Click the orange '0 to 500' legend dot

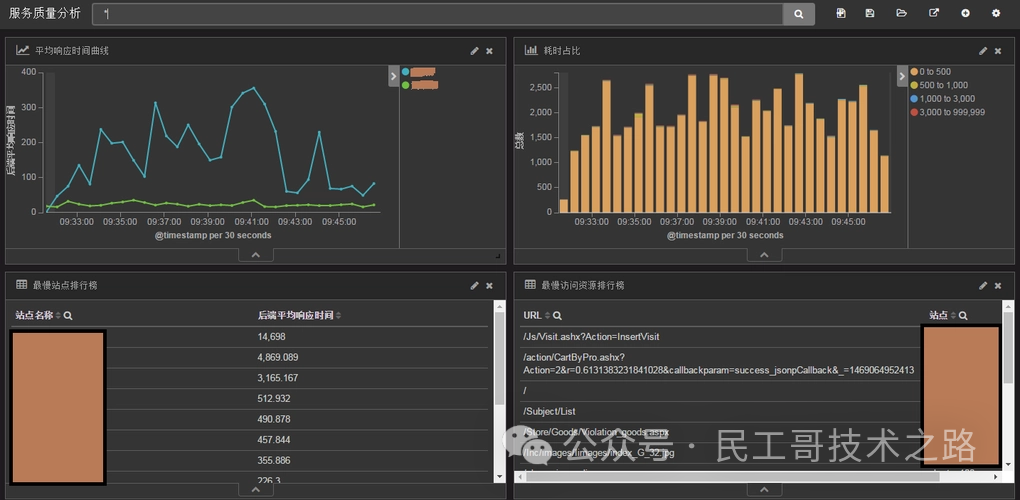[x=914, y=72]
